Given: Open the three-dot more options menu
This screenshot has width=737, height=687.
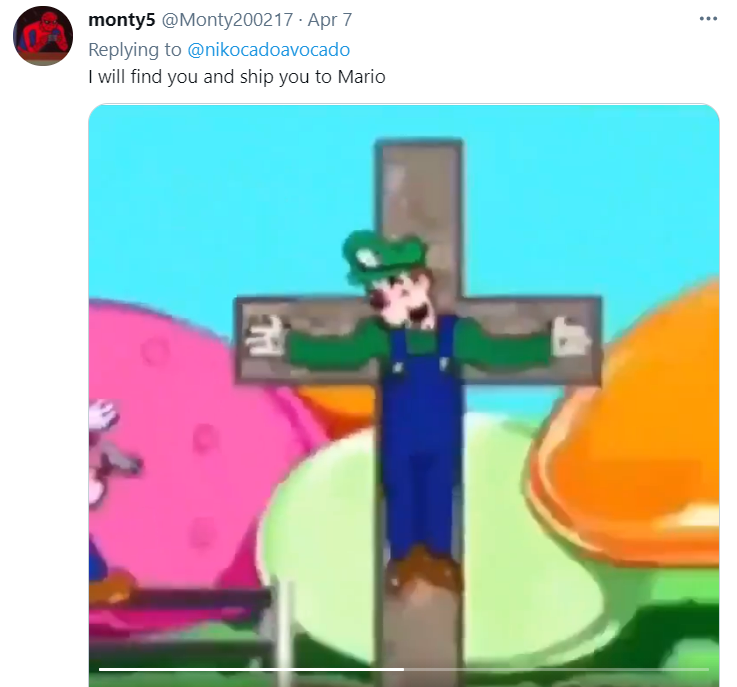Looking at the screenshot, I should click(x=708, y=19).
